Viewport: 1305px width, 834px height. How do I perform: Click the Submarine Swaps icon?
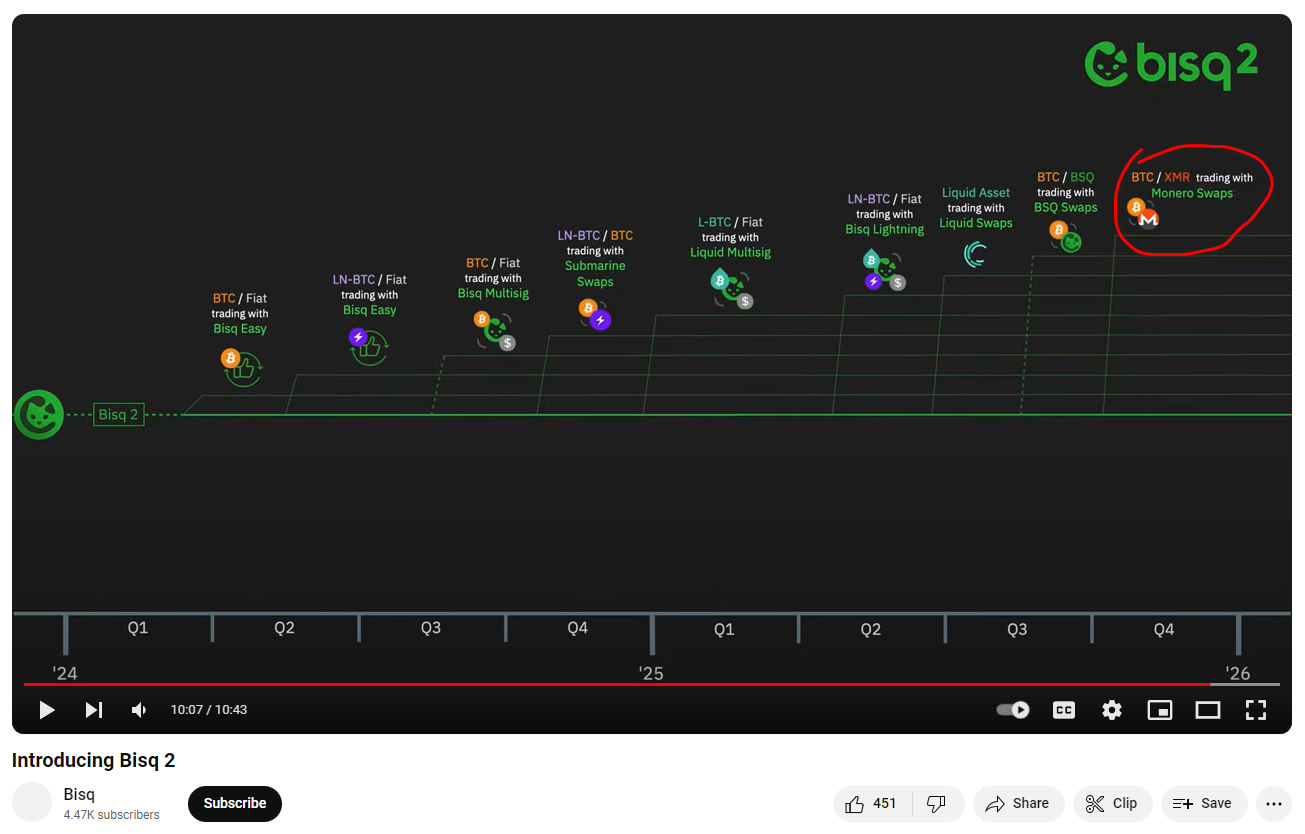point(594,314)
